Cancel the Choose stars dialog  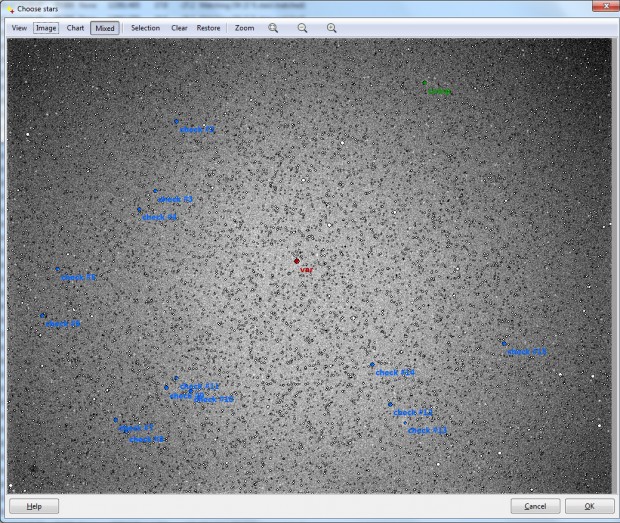(535, 506)
